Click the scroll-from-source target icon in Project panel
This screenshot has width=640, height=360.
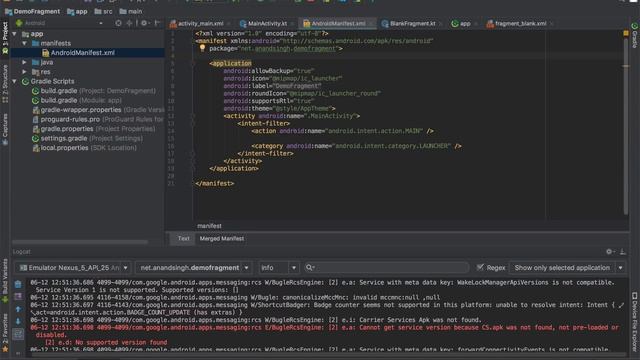(118, 23)
